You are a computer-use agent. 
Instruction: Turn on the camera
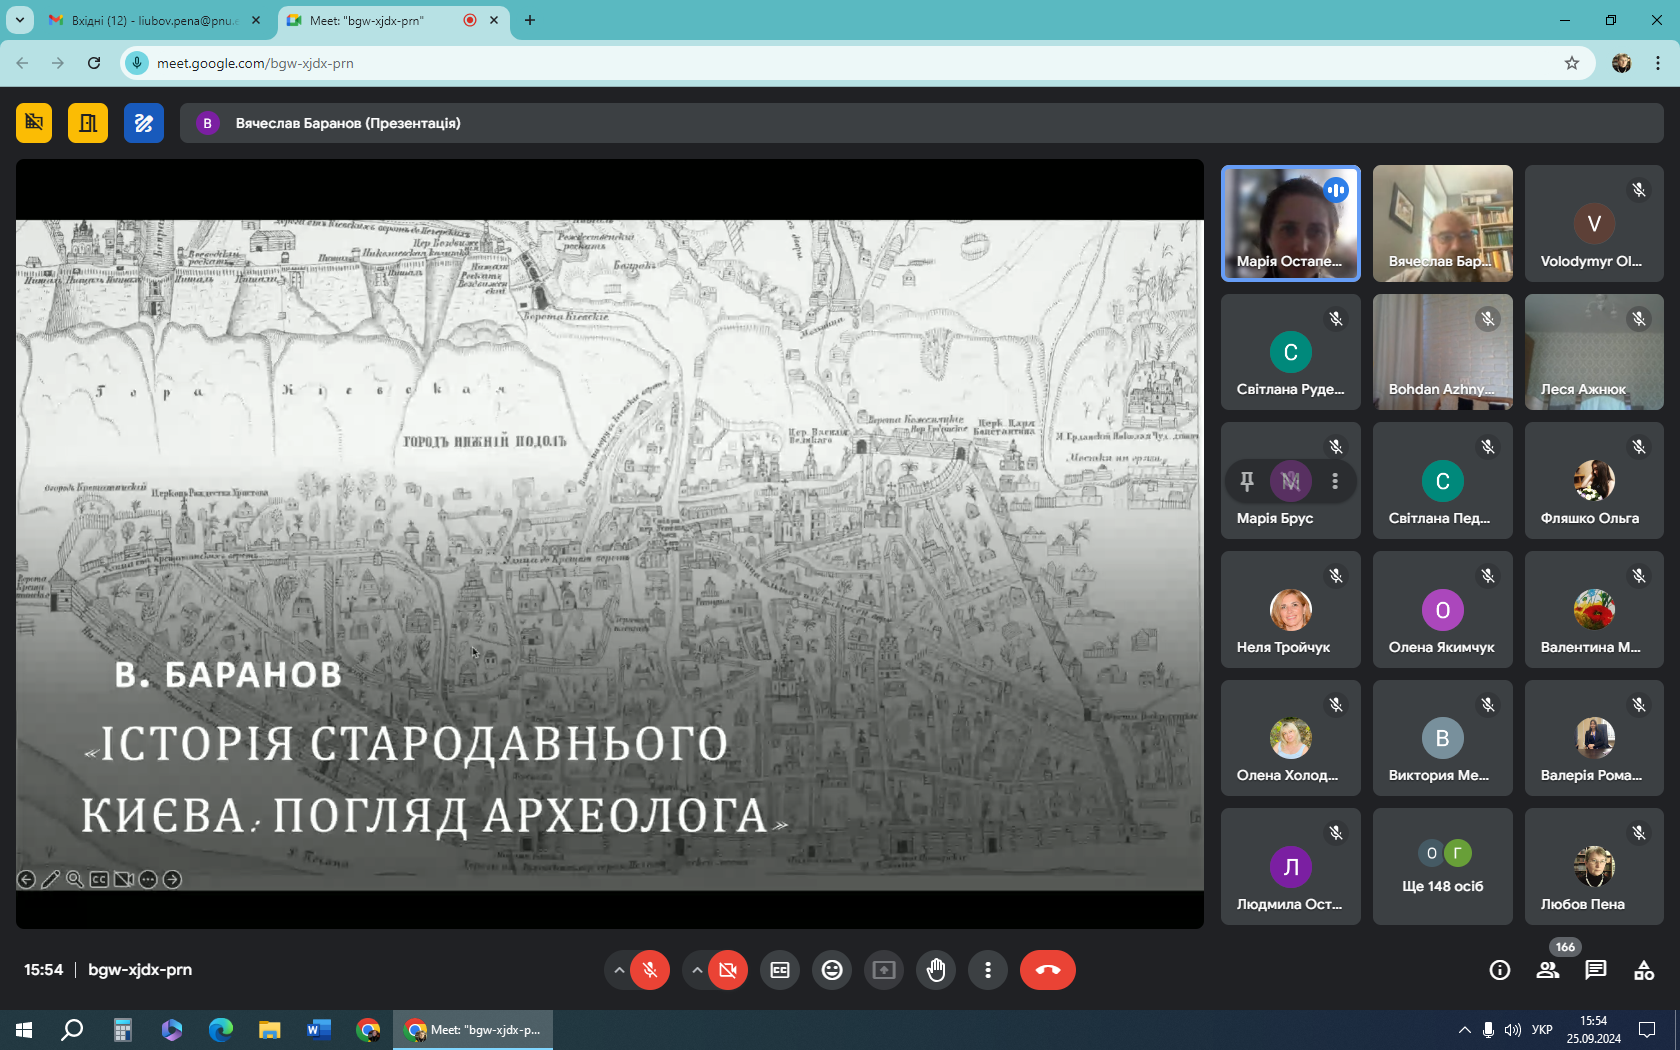[728, 970]
